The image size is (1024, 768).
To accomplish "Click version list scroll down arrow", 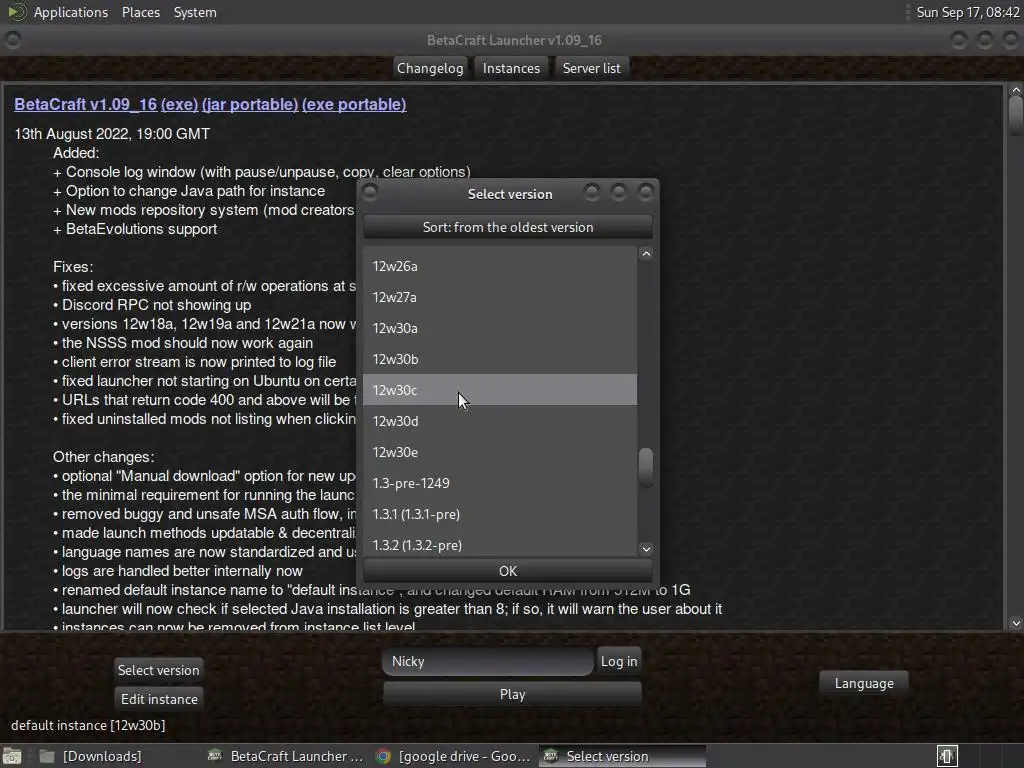I will point(646,549).
